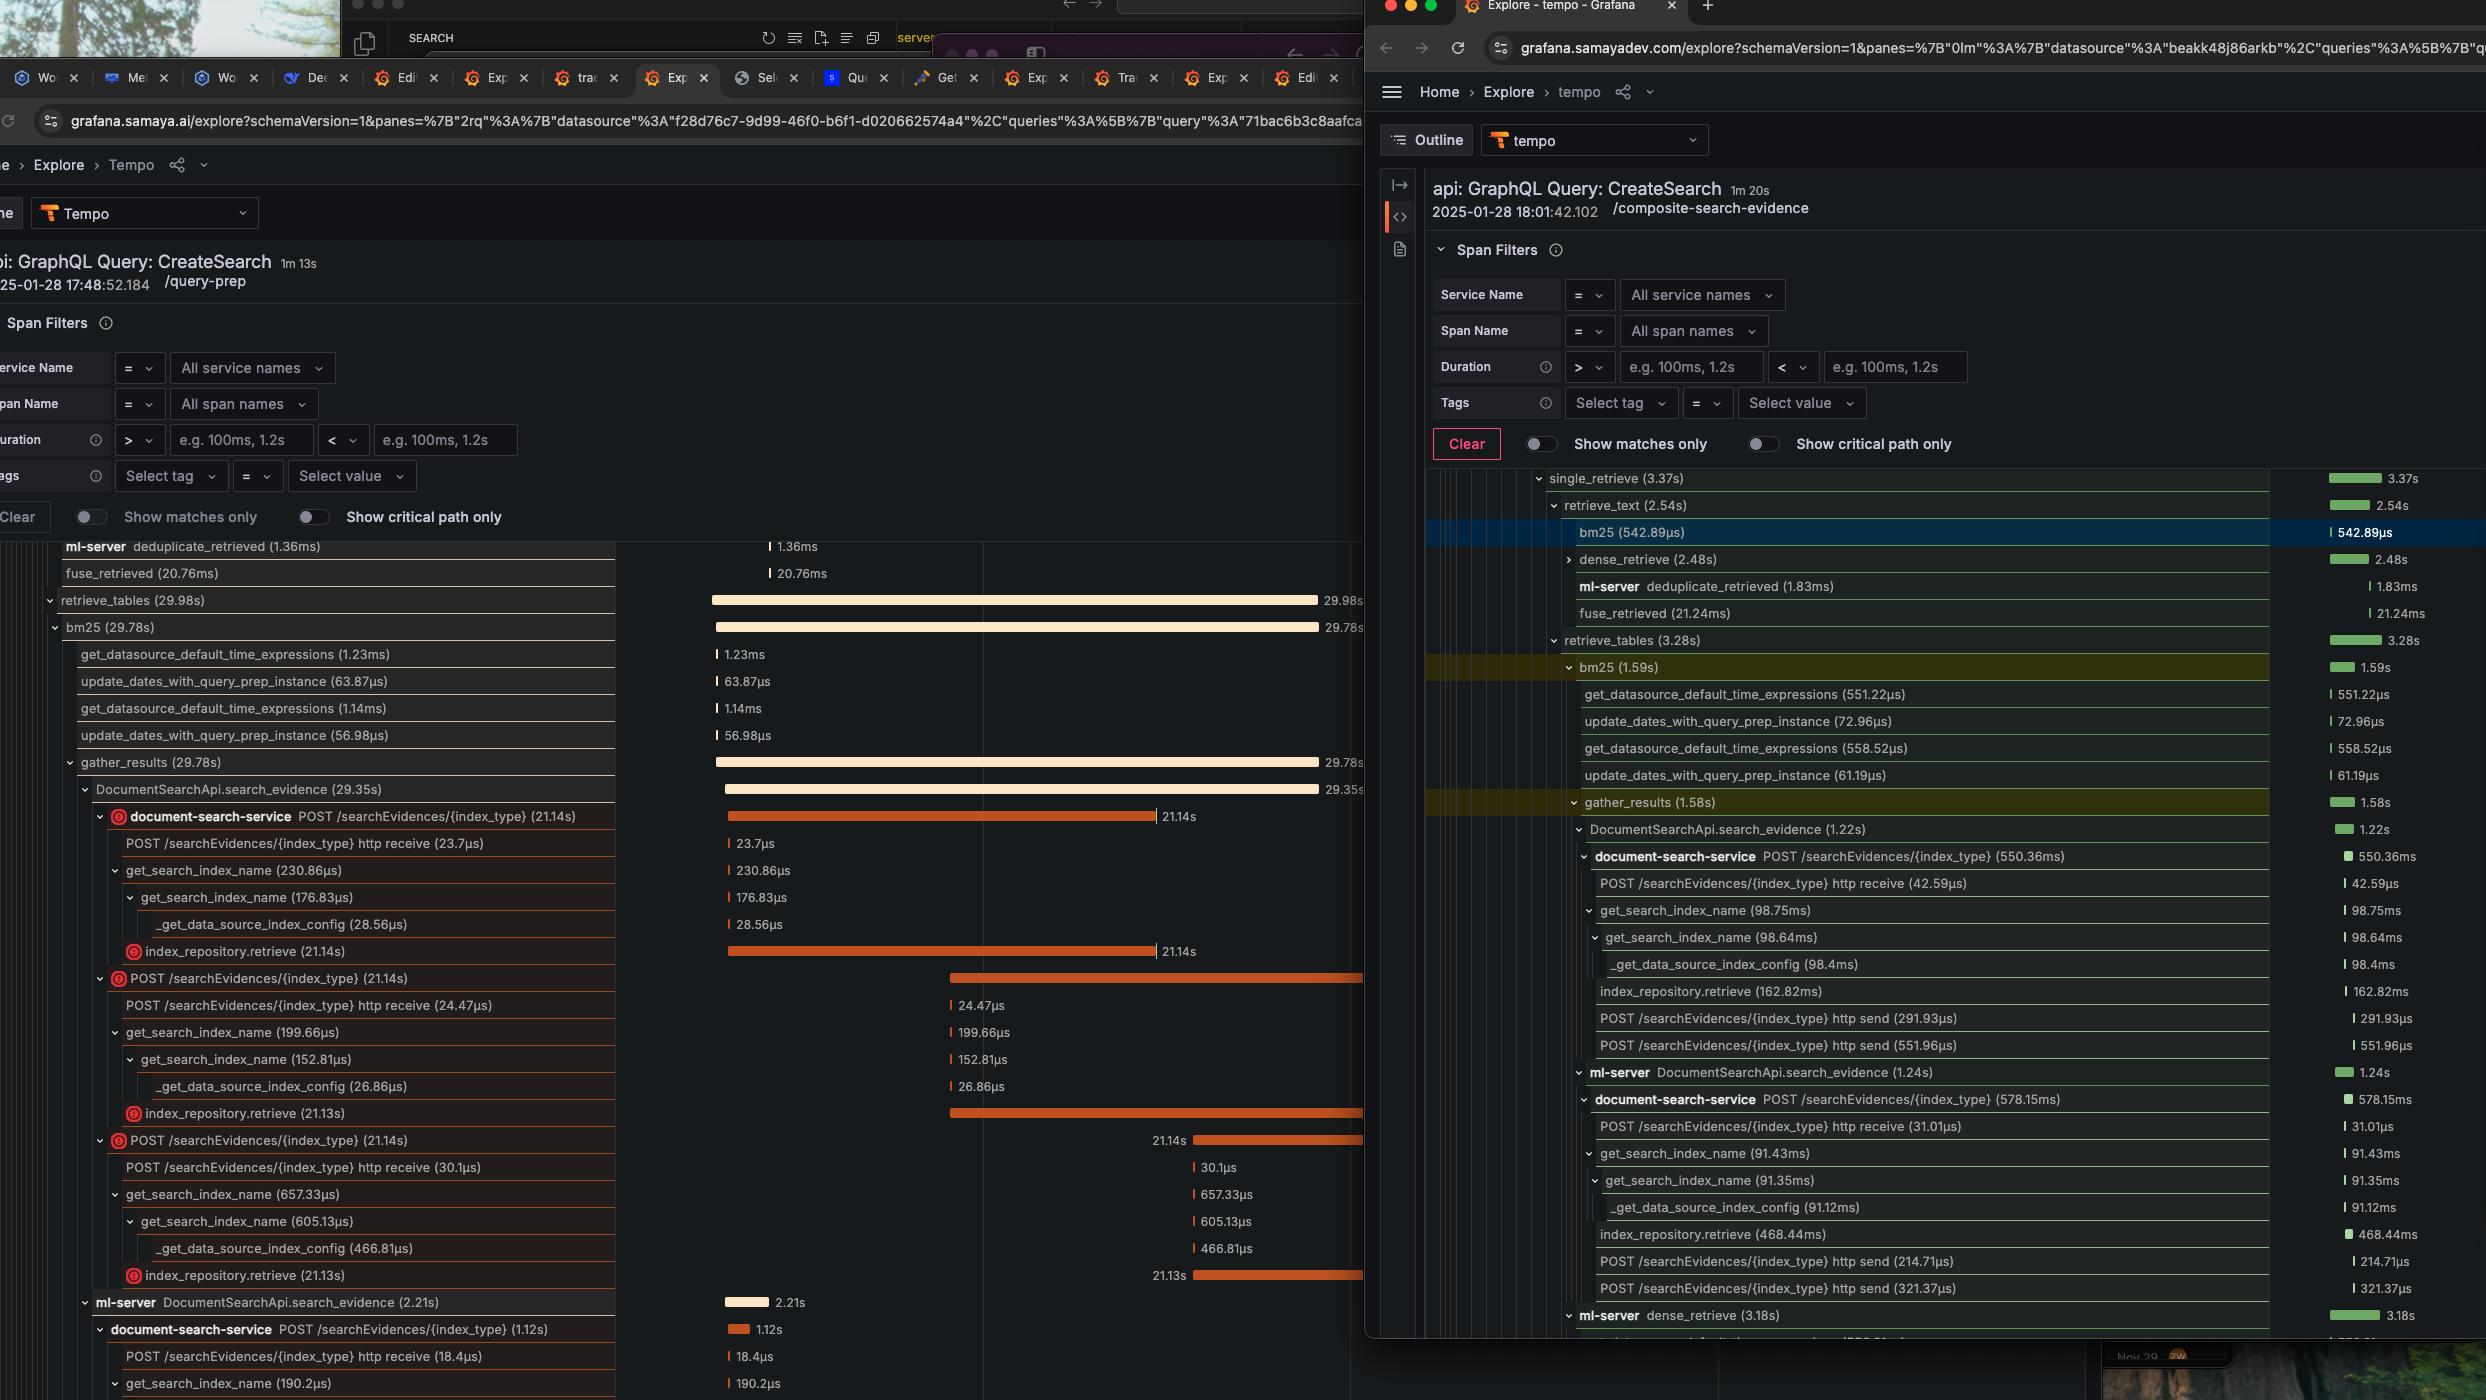Click Span Filters info icon in right window

1555,250
